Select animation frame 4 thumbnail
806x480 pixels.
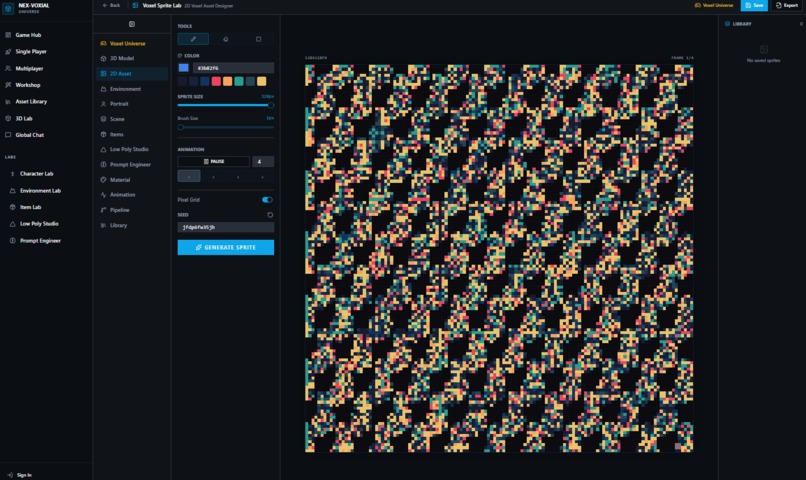coord(263,176)
